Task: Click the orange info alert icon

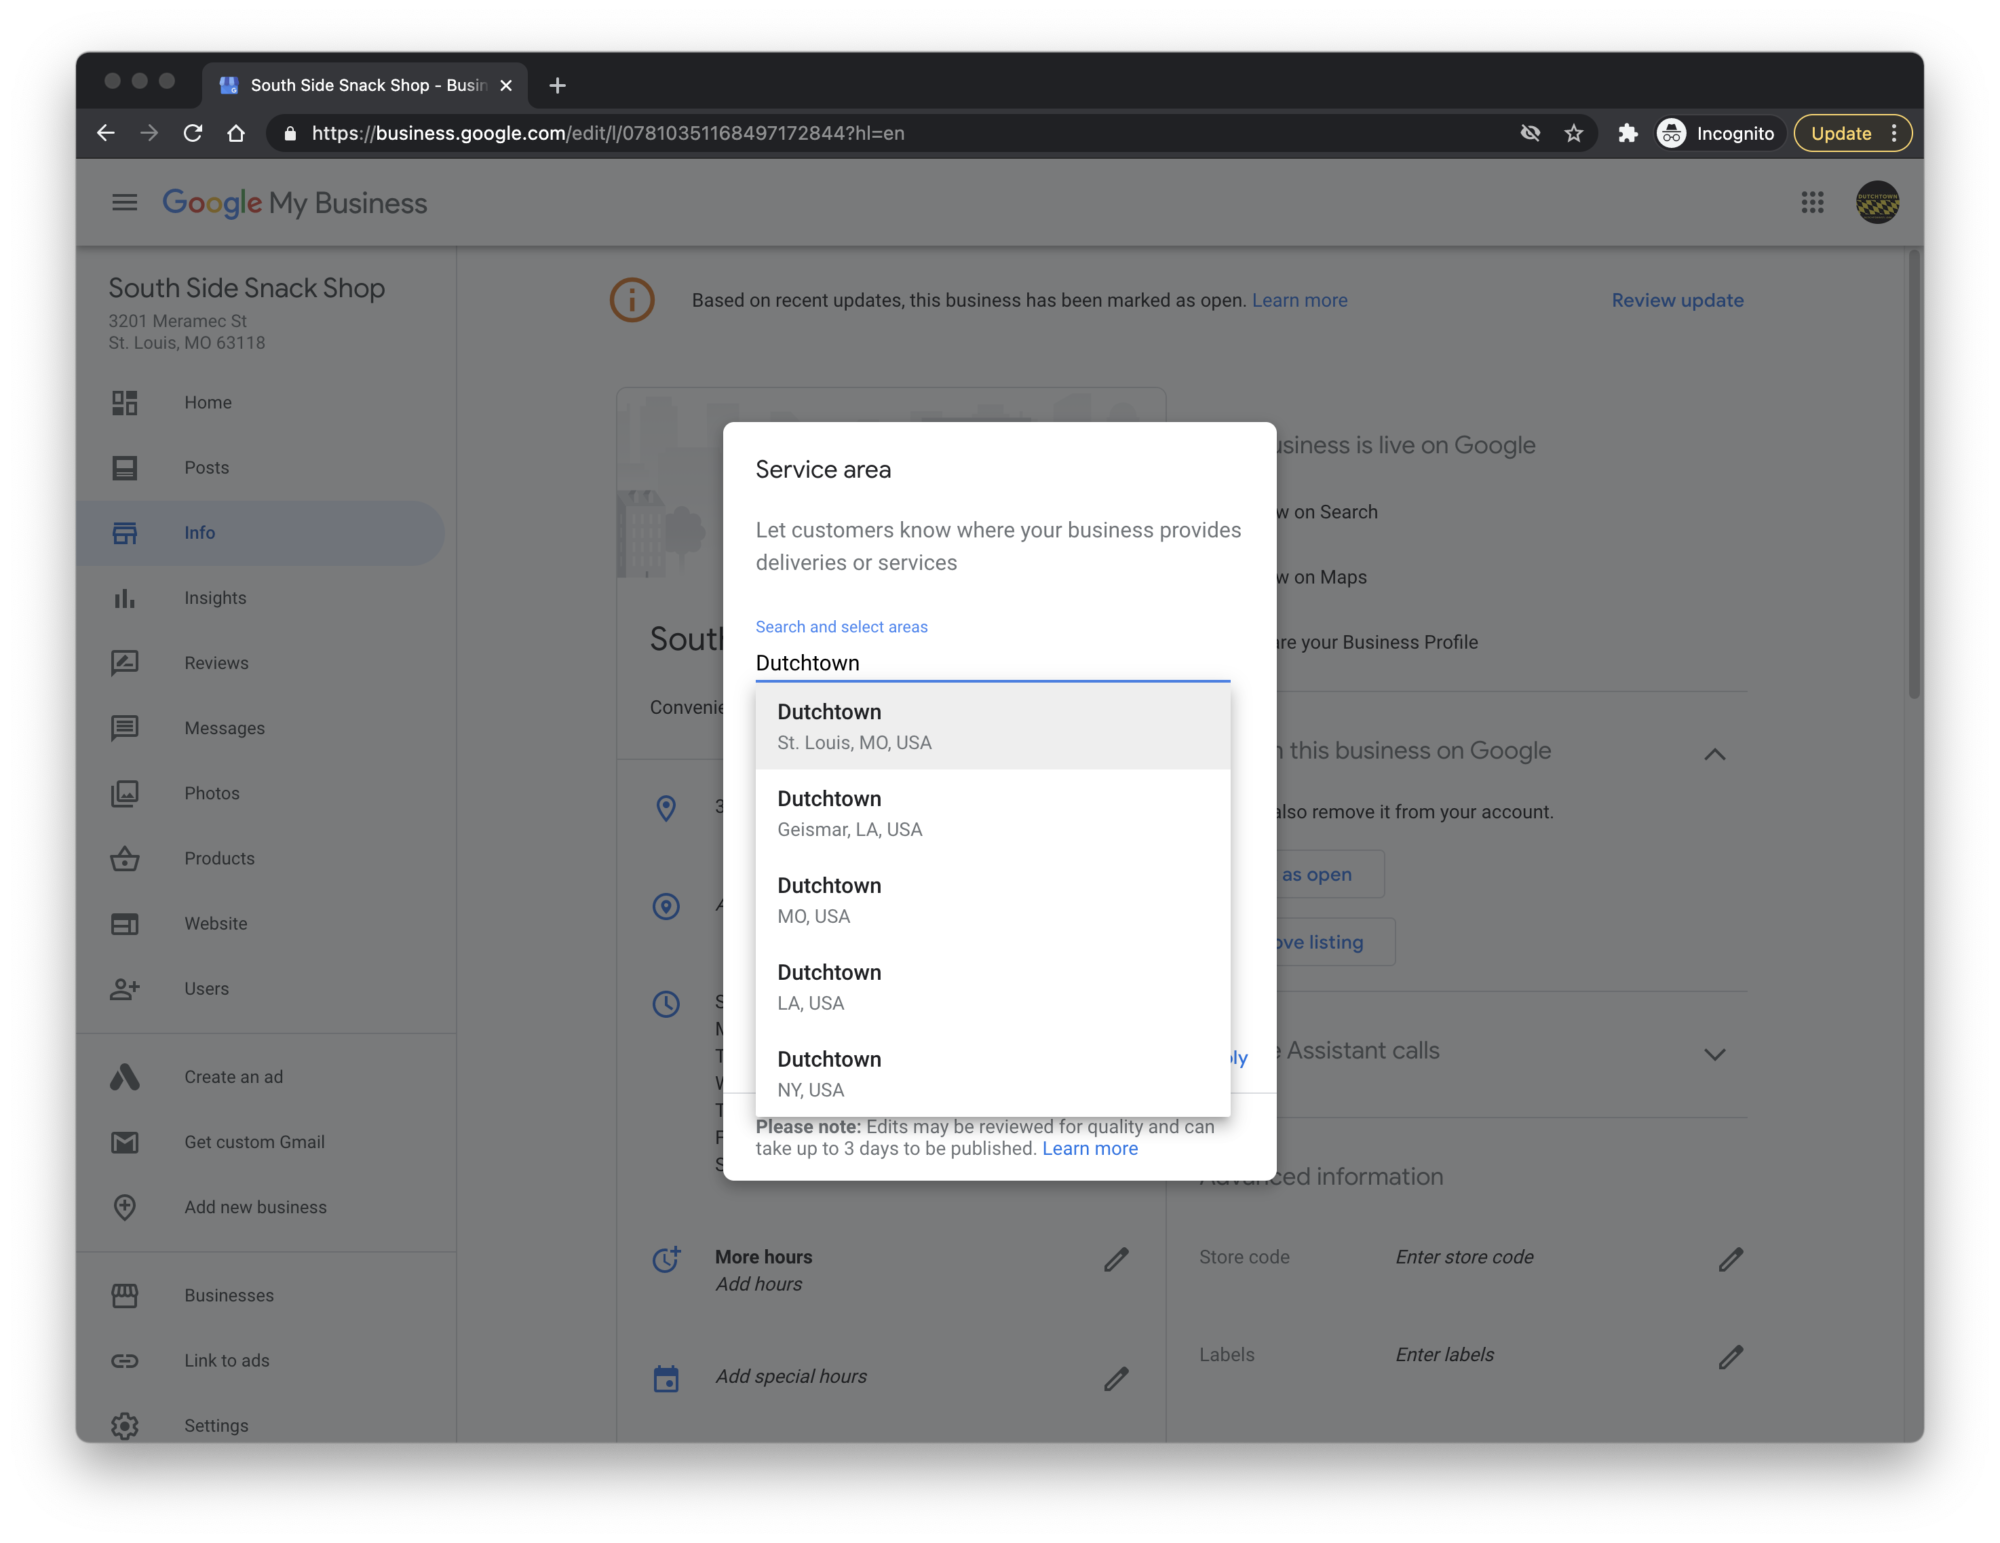Action: click(632, 300)
